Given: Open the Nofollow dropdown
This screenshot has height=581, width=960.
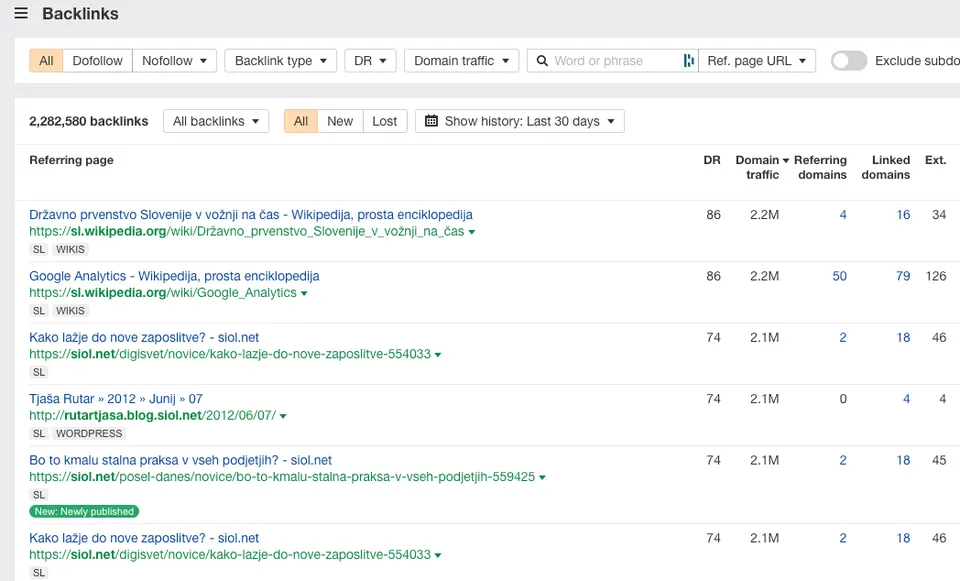Looking at the screenshot, I should click(174, 61).
